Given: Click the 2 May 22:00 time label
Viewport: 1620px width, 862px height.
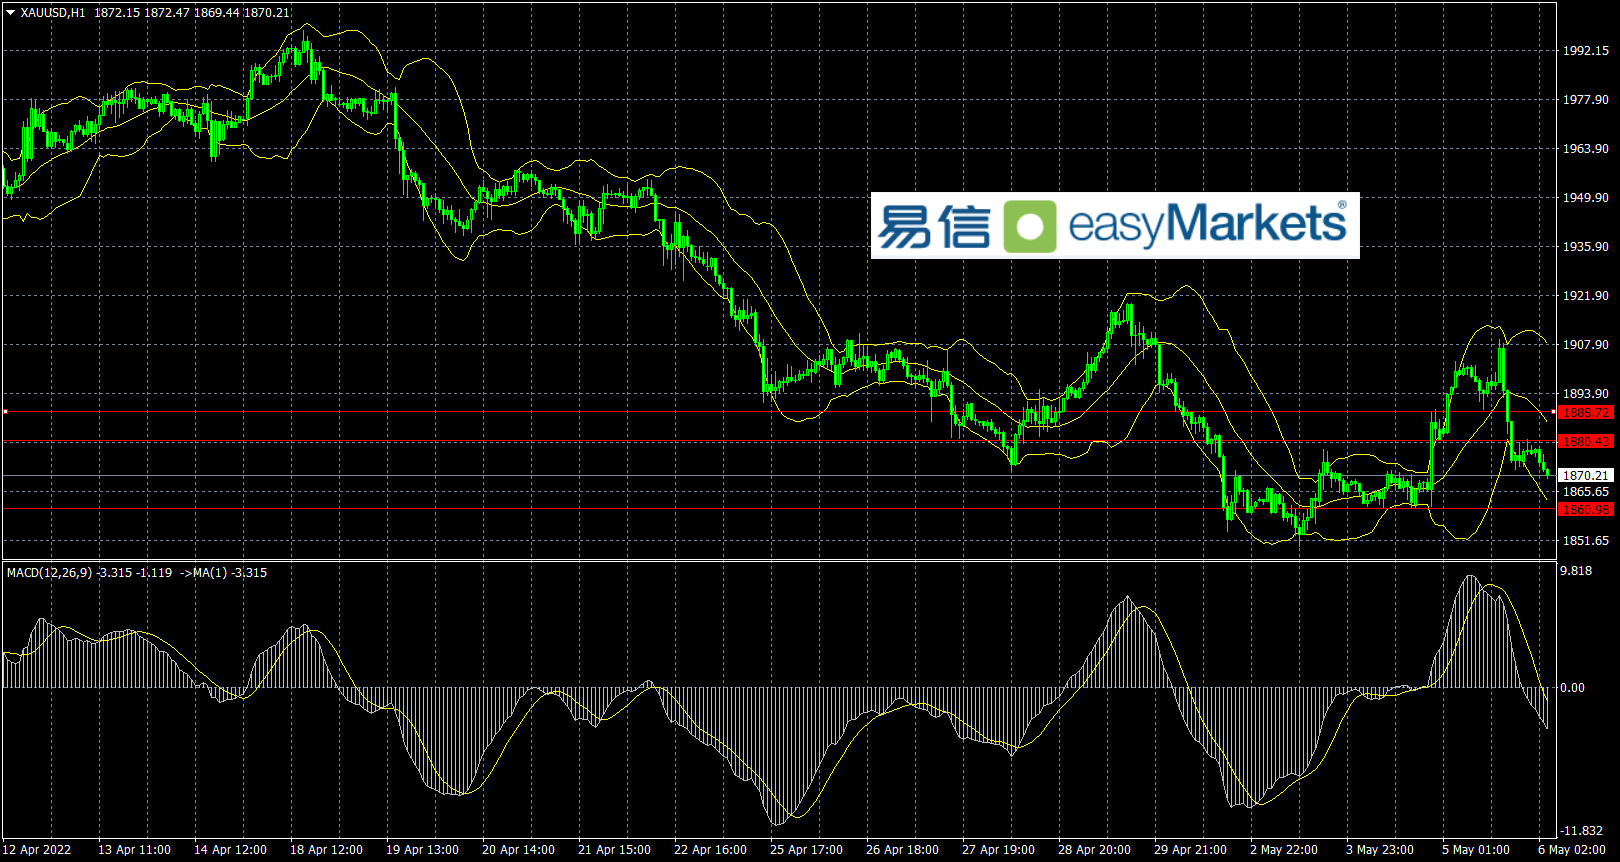Looking at the screenshot, I should click(1283, 850).
